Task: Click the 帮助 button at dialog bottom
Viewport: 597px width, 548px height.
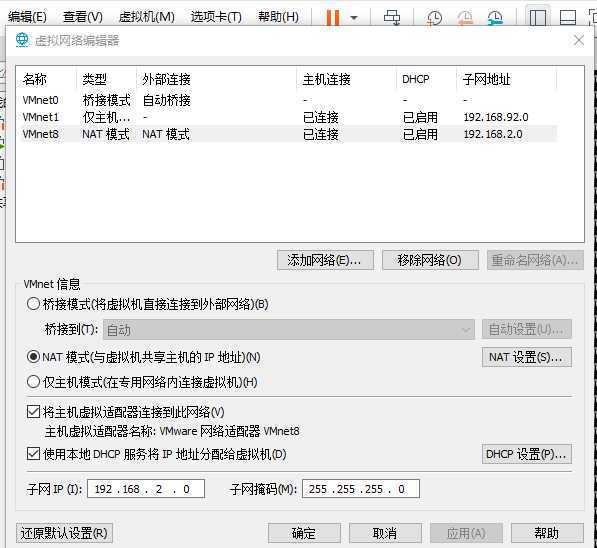Action: coord(547,533)
